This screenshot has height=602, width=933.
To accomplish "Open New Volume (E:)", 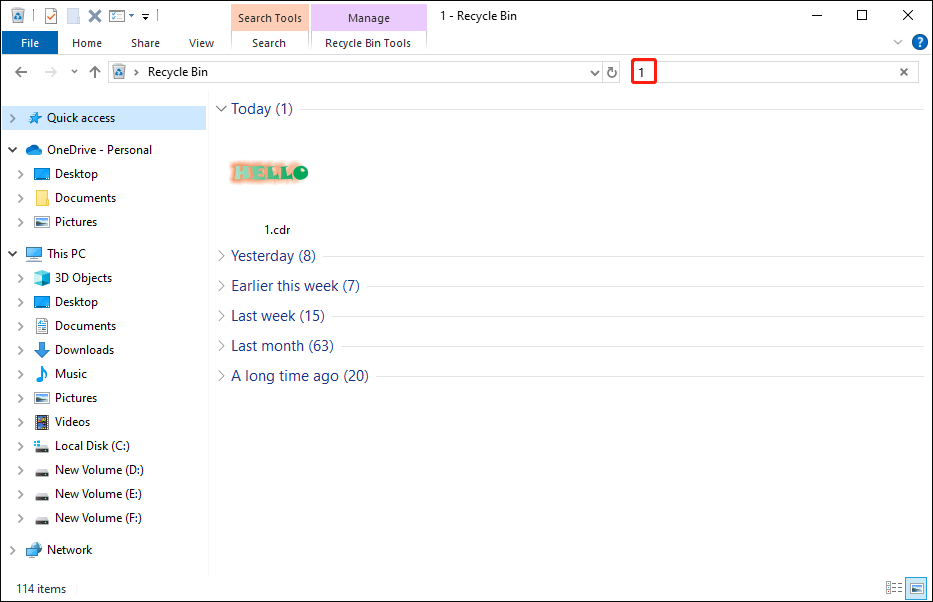I will pos(98,494).
